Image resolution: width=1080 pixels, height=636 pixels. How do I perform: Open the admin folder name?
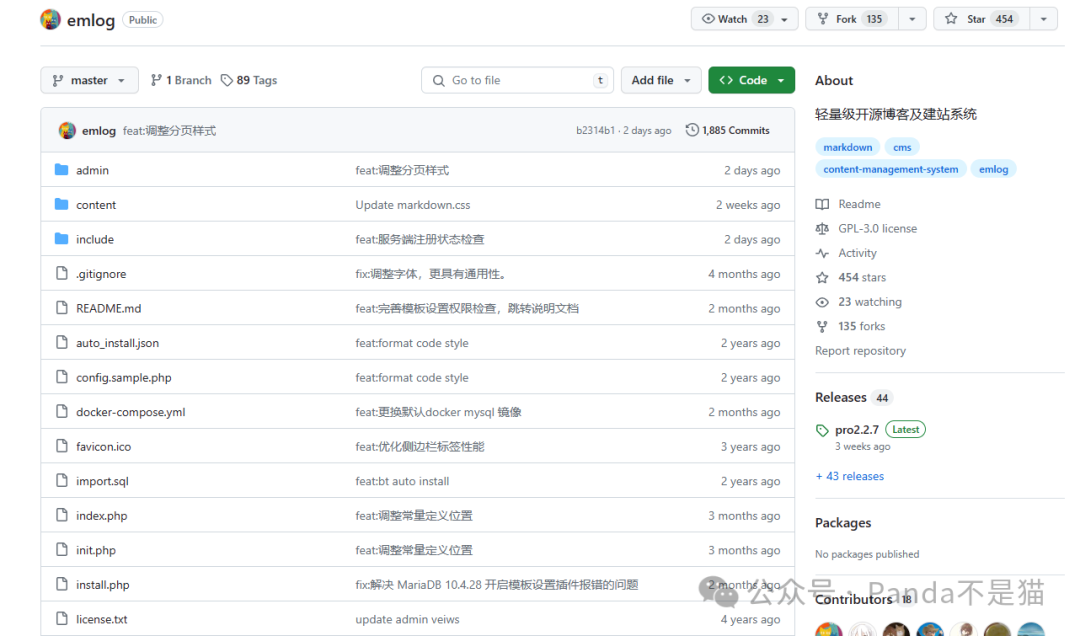[x=92, y=170]
